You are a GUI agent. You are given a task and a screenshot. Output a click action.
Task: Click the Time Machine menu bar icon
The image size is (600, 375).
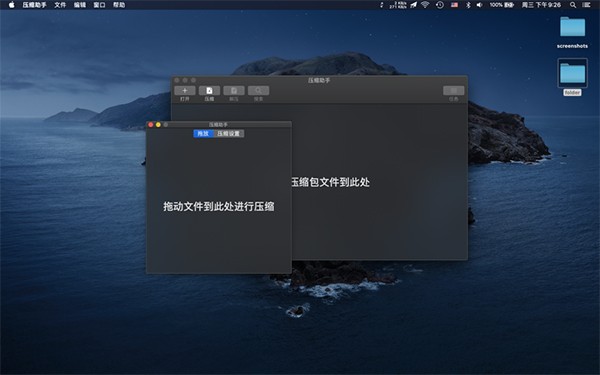coord(440,5)
